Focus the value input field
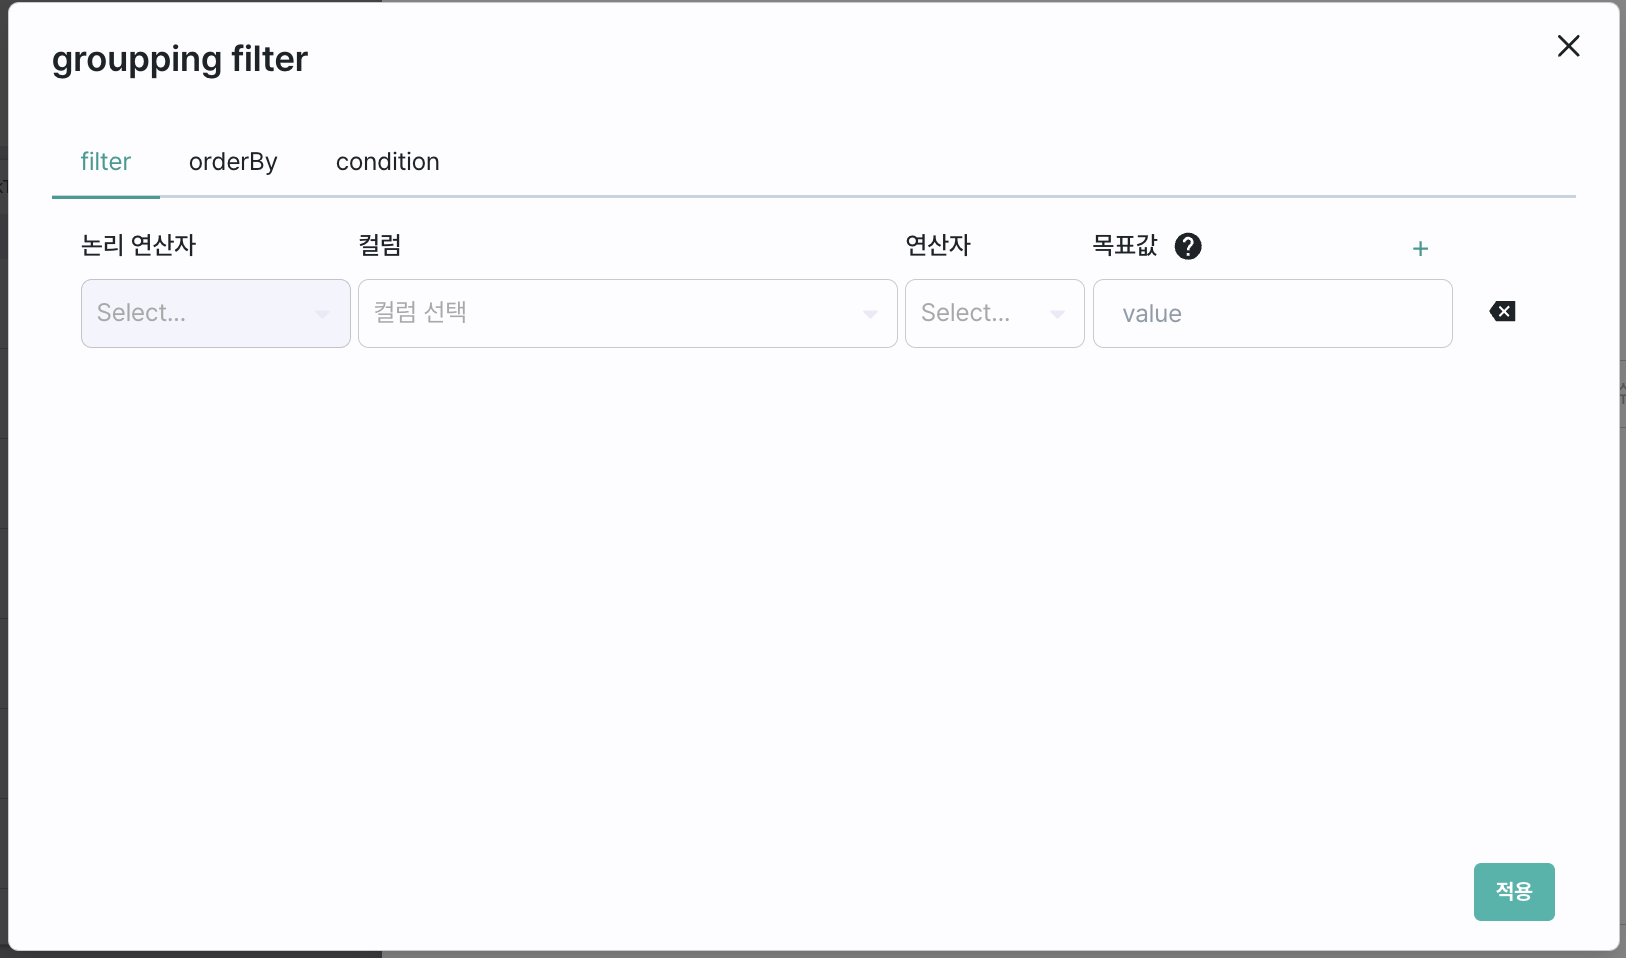The image size is (1626, 958). 1273,313
